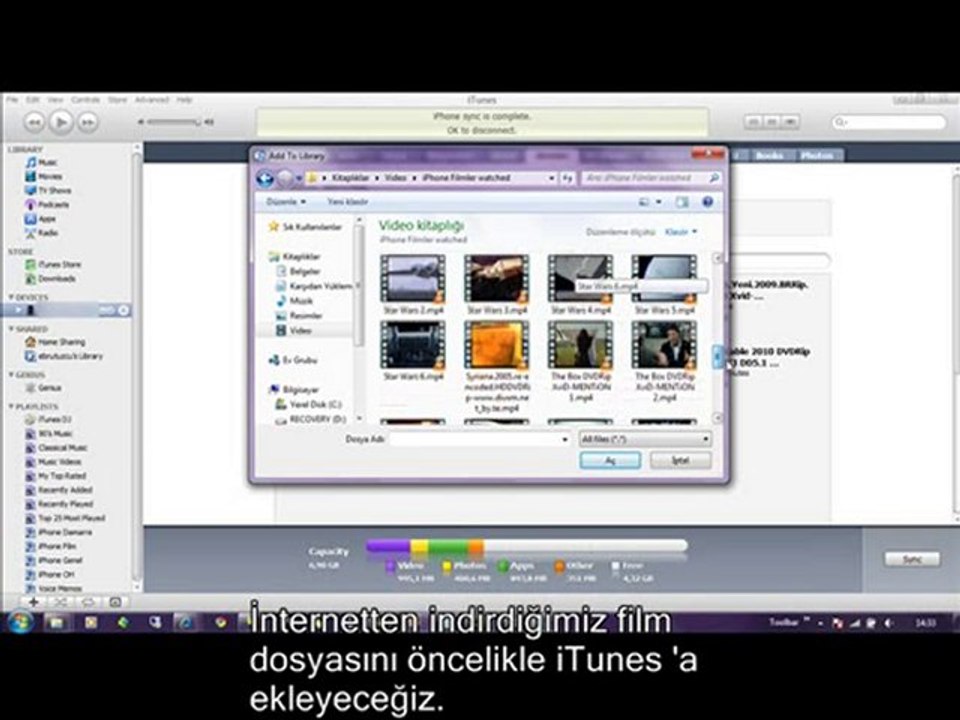Click the iTunes Previous track button
The height and width of the screenshot is (720, 960).
[x=34, y=122]
